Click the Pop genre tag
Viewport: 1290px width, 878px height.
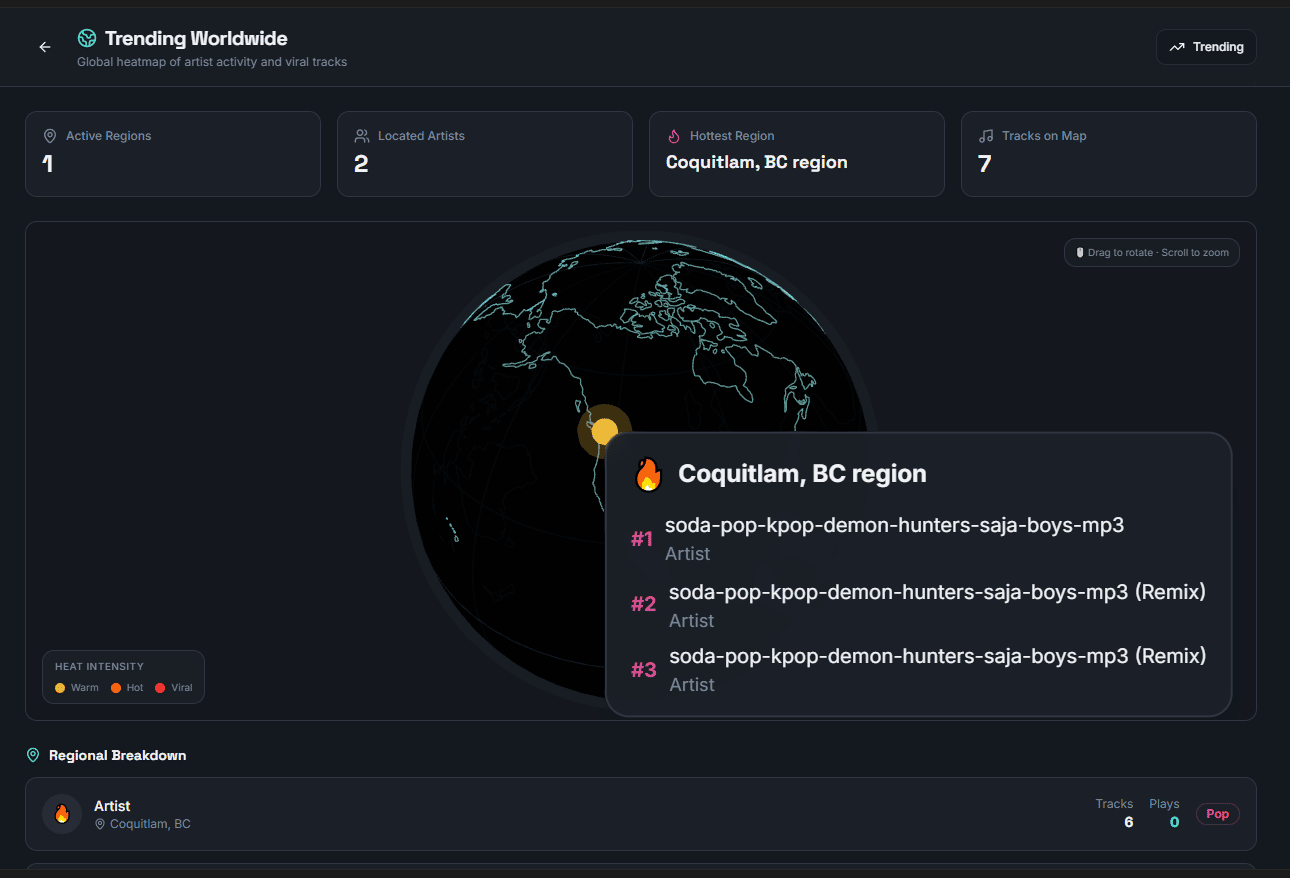click(1217, 814)
